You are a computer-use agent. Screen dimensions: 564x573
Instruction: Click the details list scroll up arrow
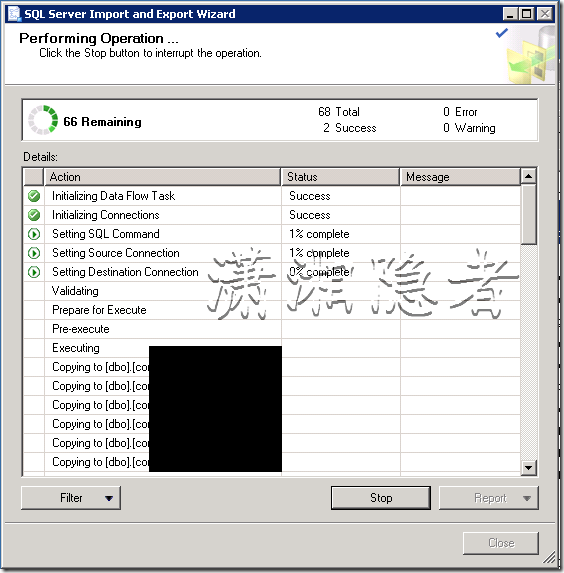point(528,177)
